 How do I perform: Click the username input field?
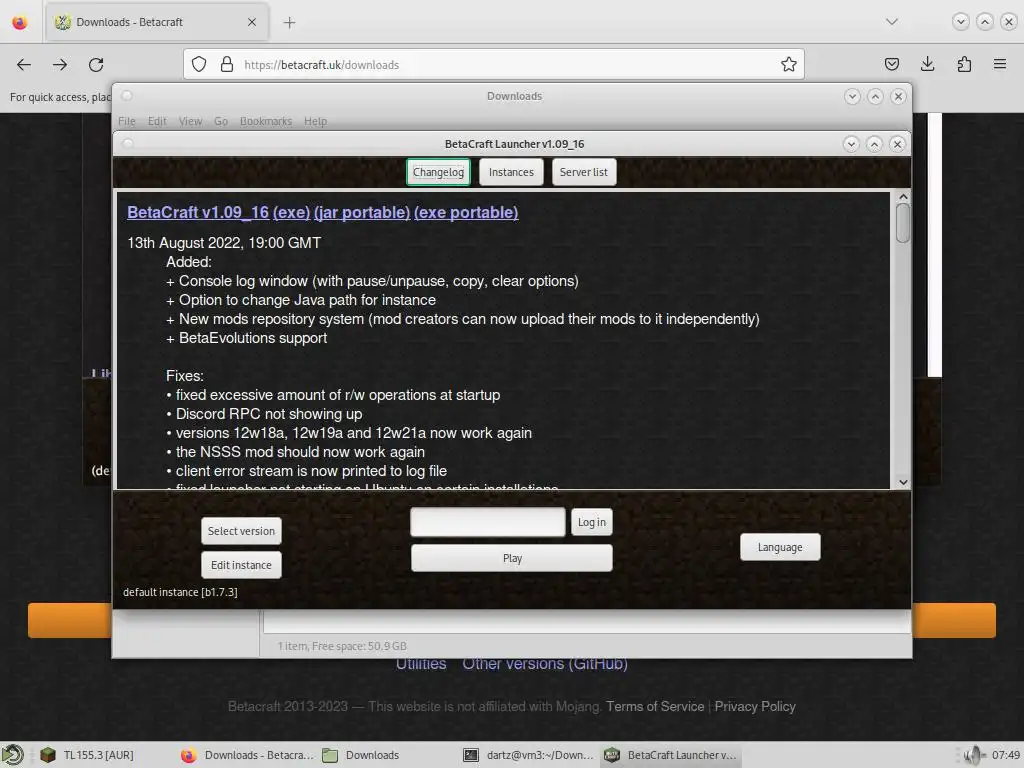point(488,522)
